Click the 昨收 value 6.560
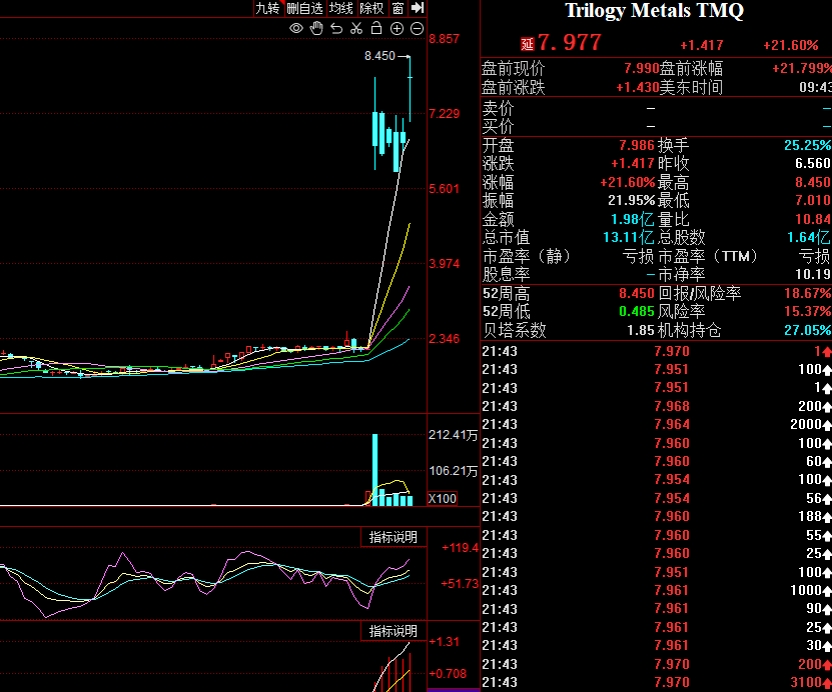Screen dimensions: 832x692 [x=812, y=163]
